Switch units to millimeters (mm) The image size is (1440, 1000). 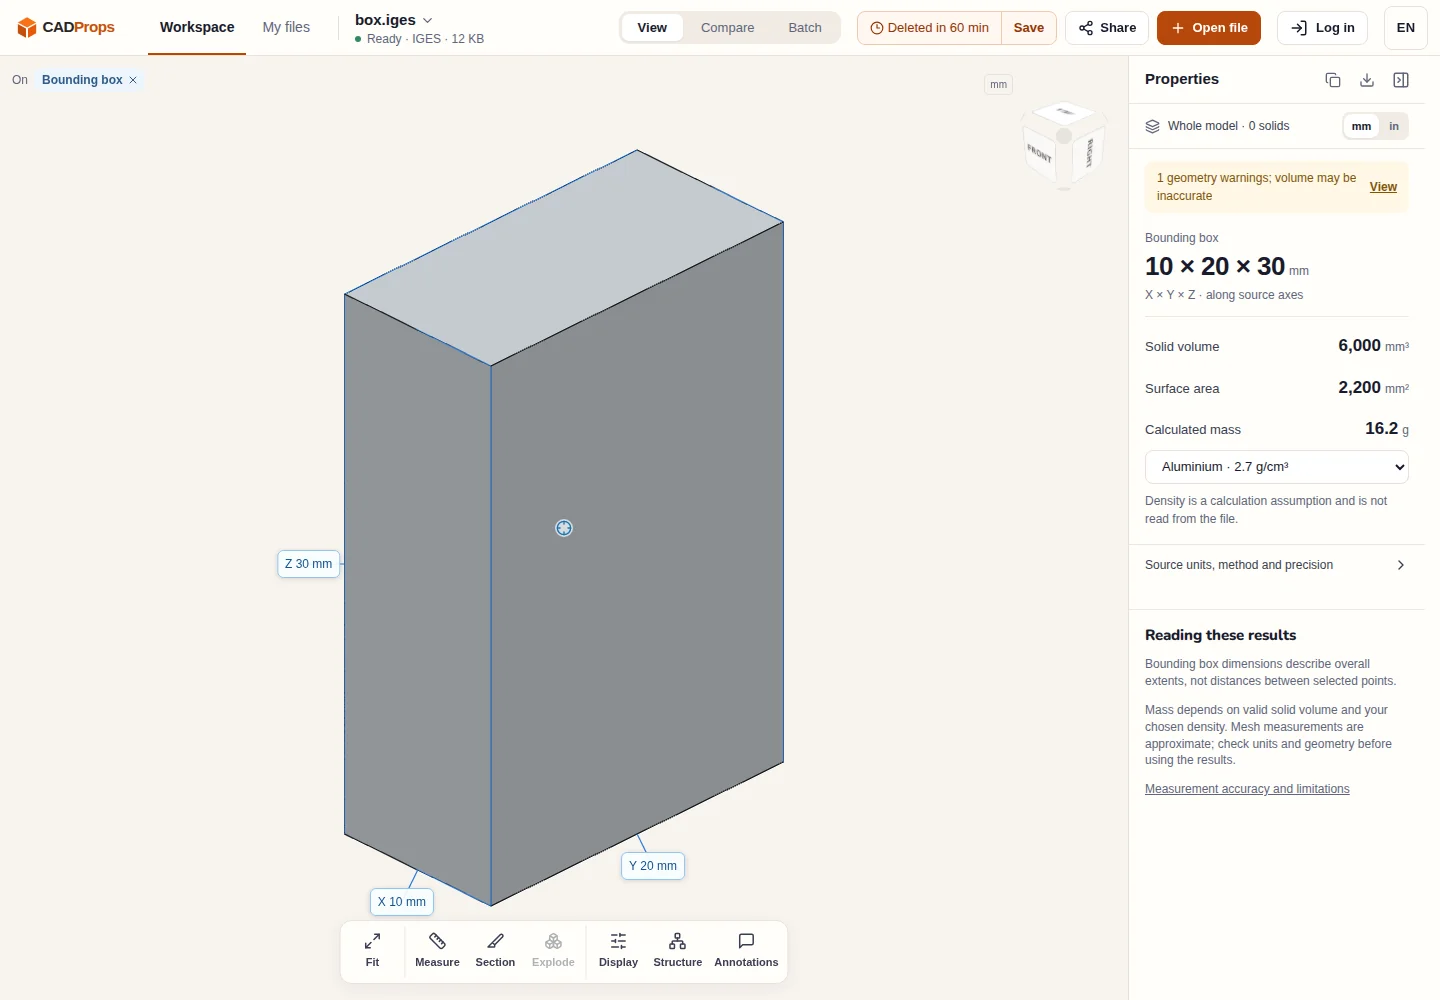1361,126
